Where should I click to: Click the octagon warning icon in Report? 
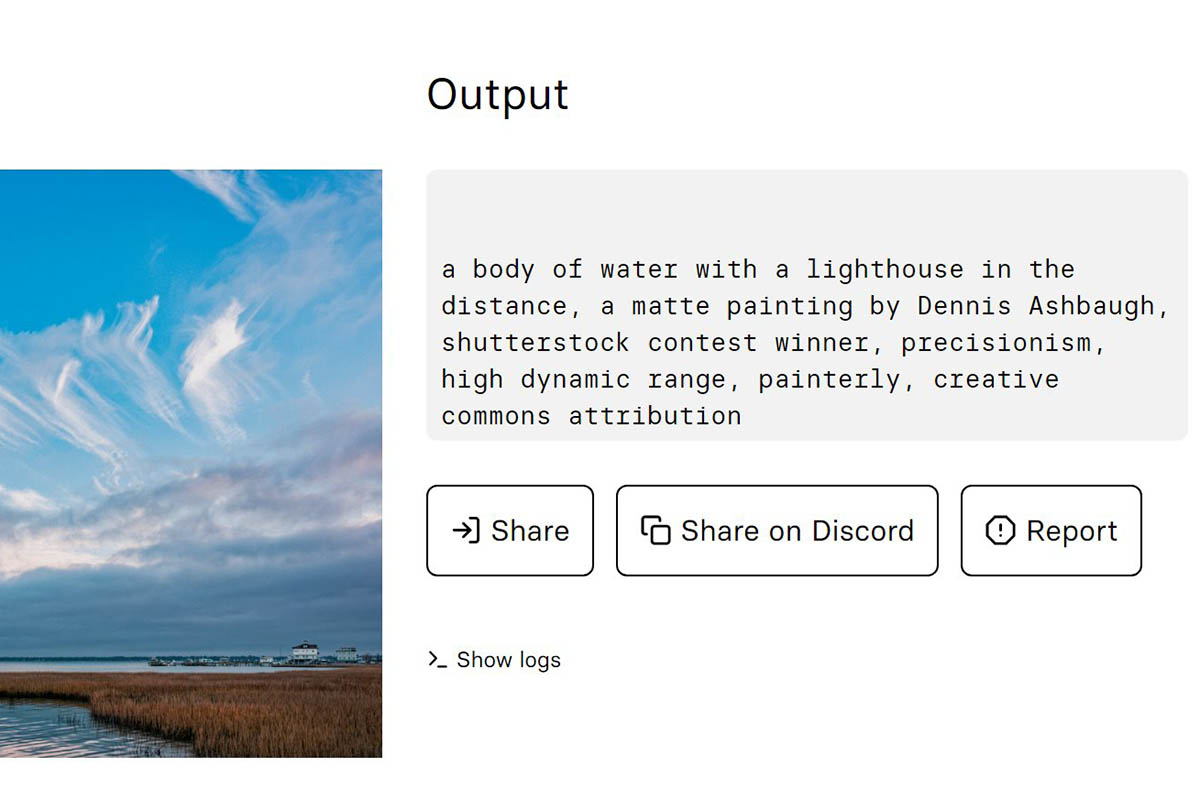[1000, 530]
